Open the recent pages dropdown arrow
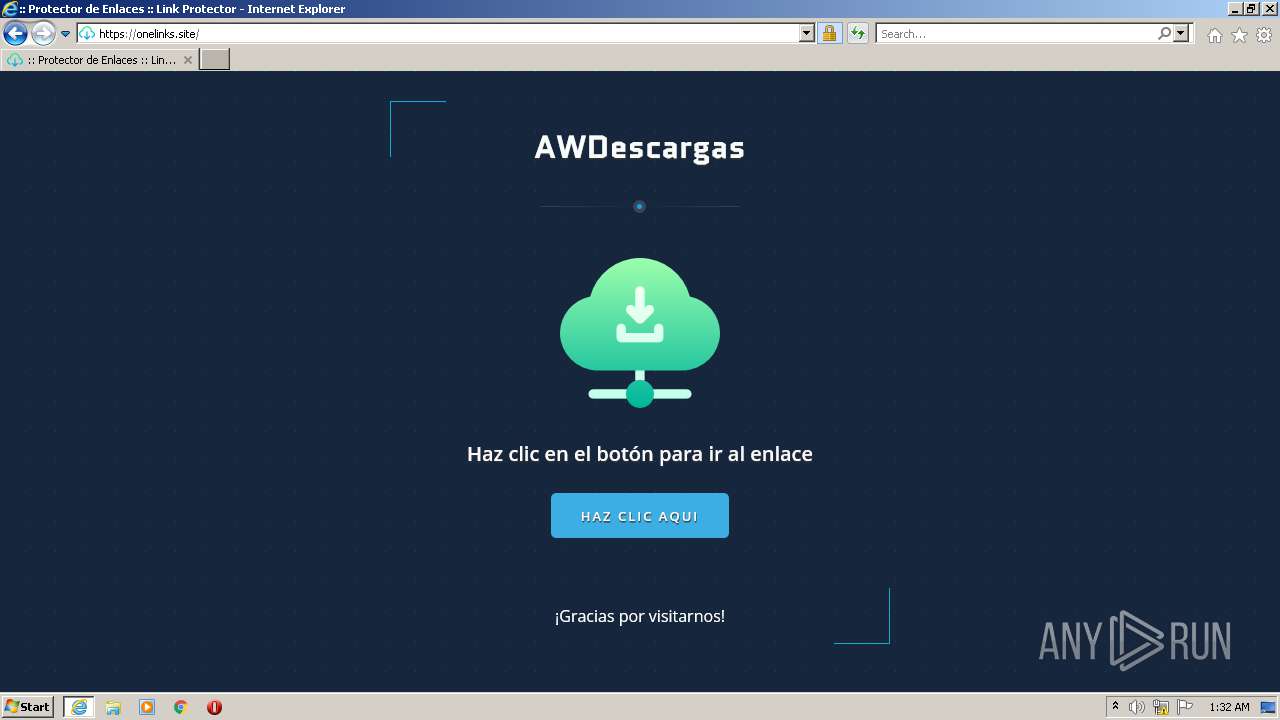The height and width of the screenshot is (720, 1280). pyautogui.click(x=66, y=34)
